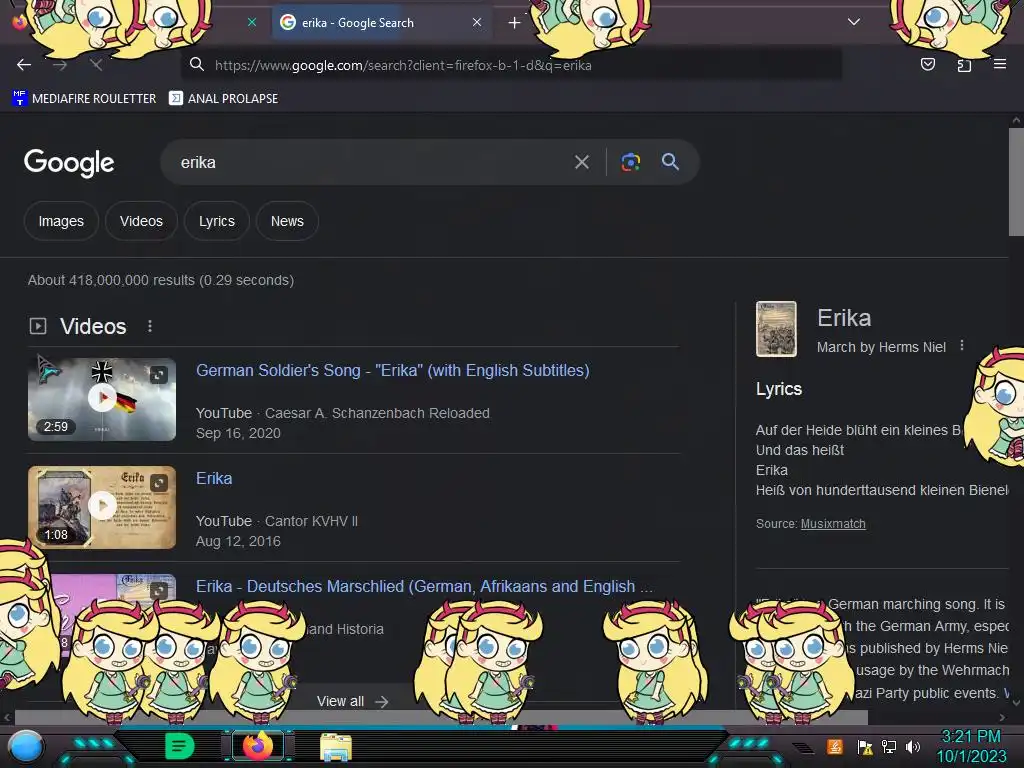Open Erika - Deutsches Marschlied video link

(424, 586)
